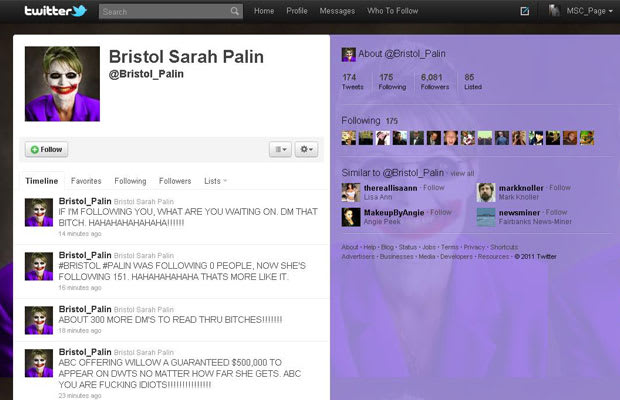The image size is (620, 400).
Task: Open the gear settings dropdown on profile
Action: point(306,149)
